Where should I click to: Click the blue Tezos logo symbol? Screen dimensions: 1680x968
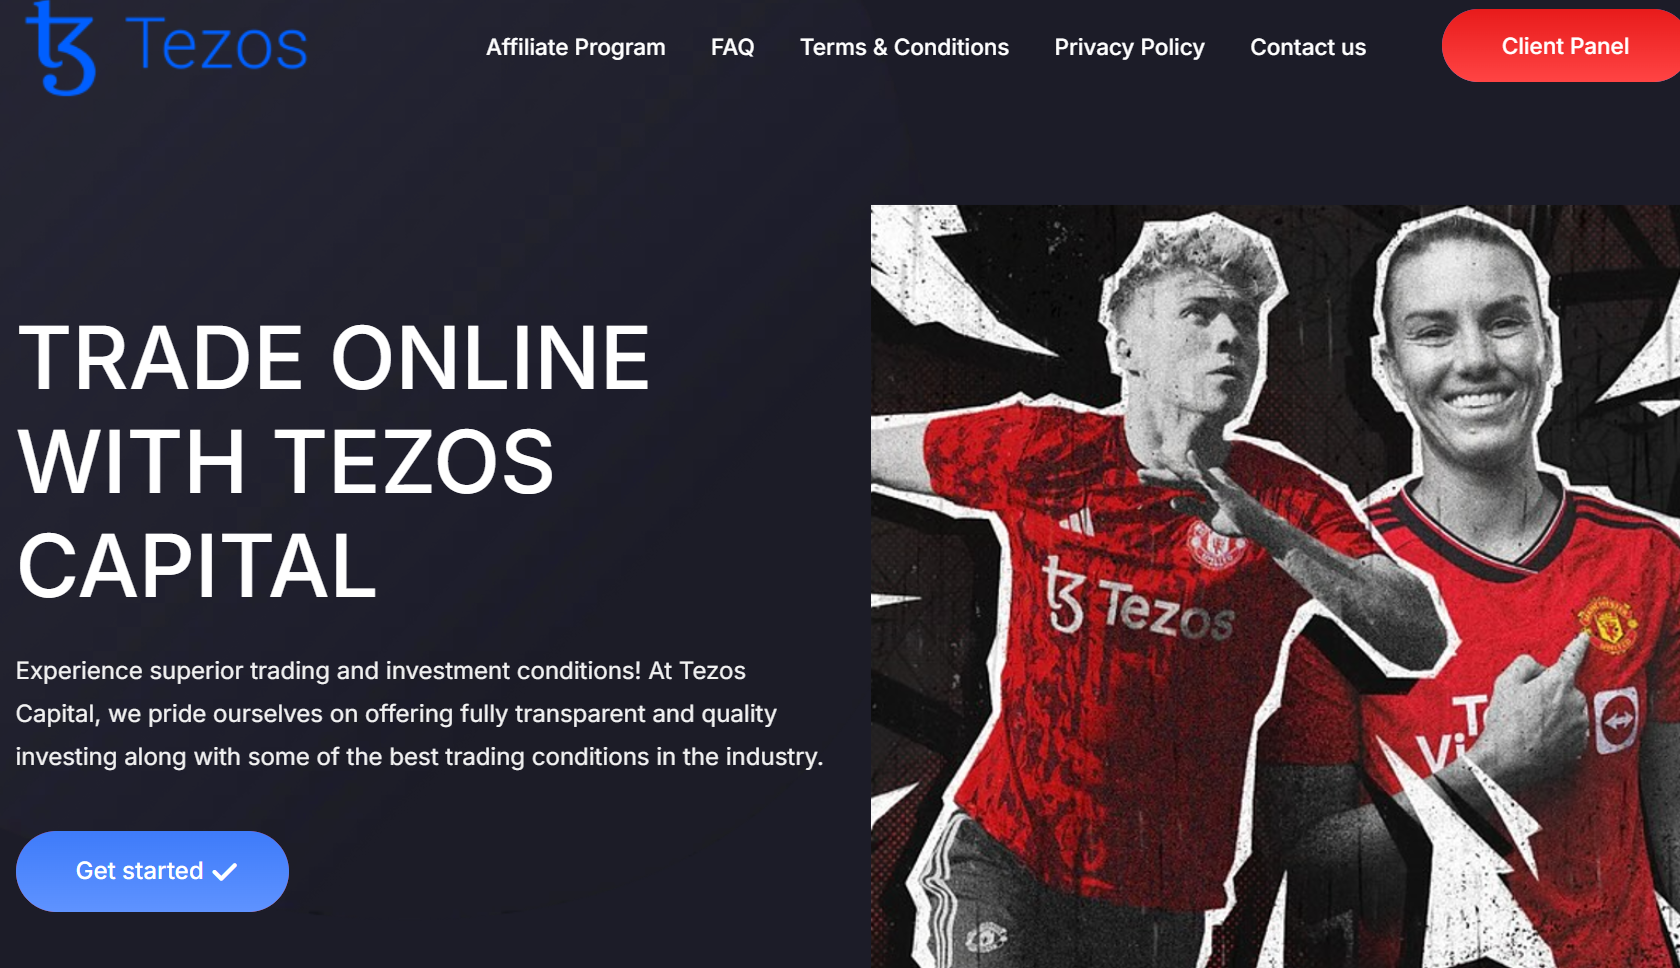tap(60, 48)
